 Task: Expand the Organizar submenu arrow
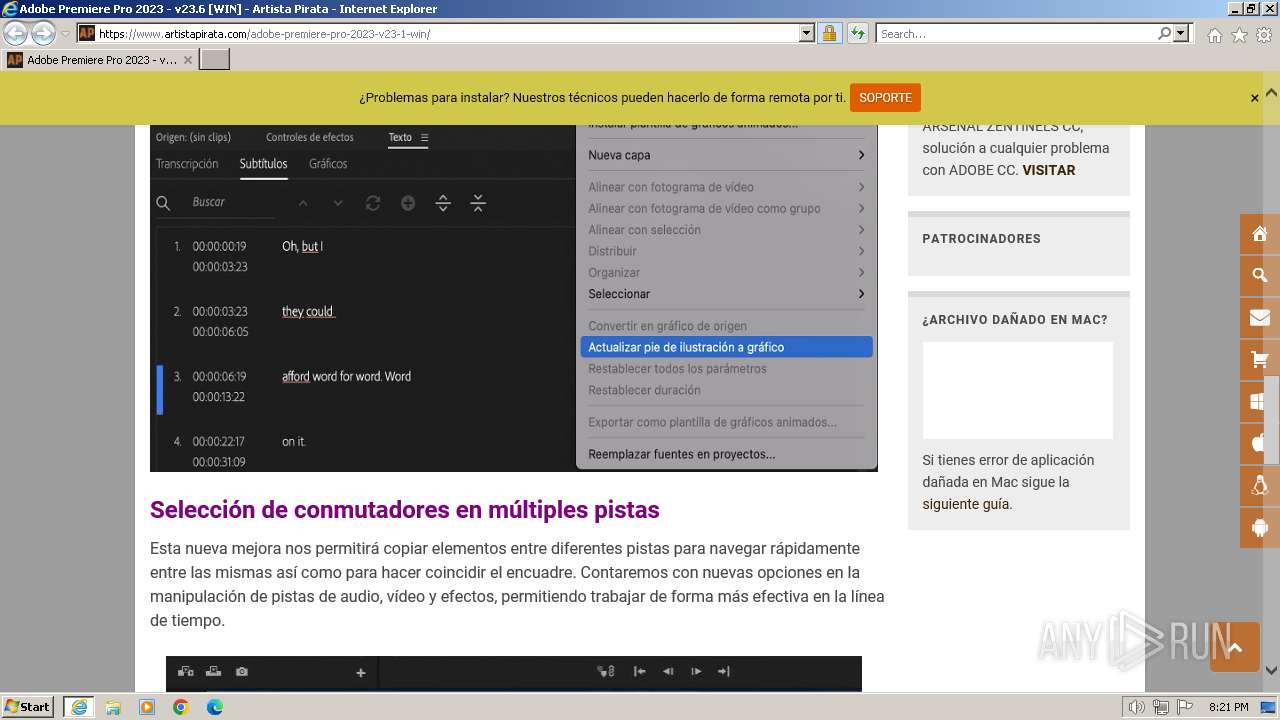[861, 272]
